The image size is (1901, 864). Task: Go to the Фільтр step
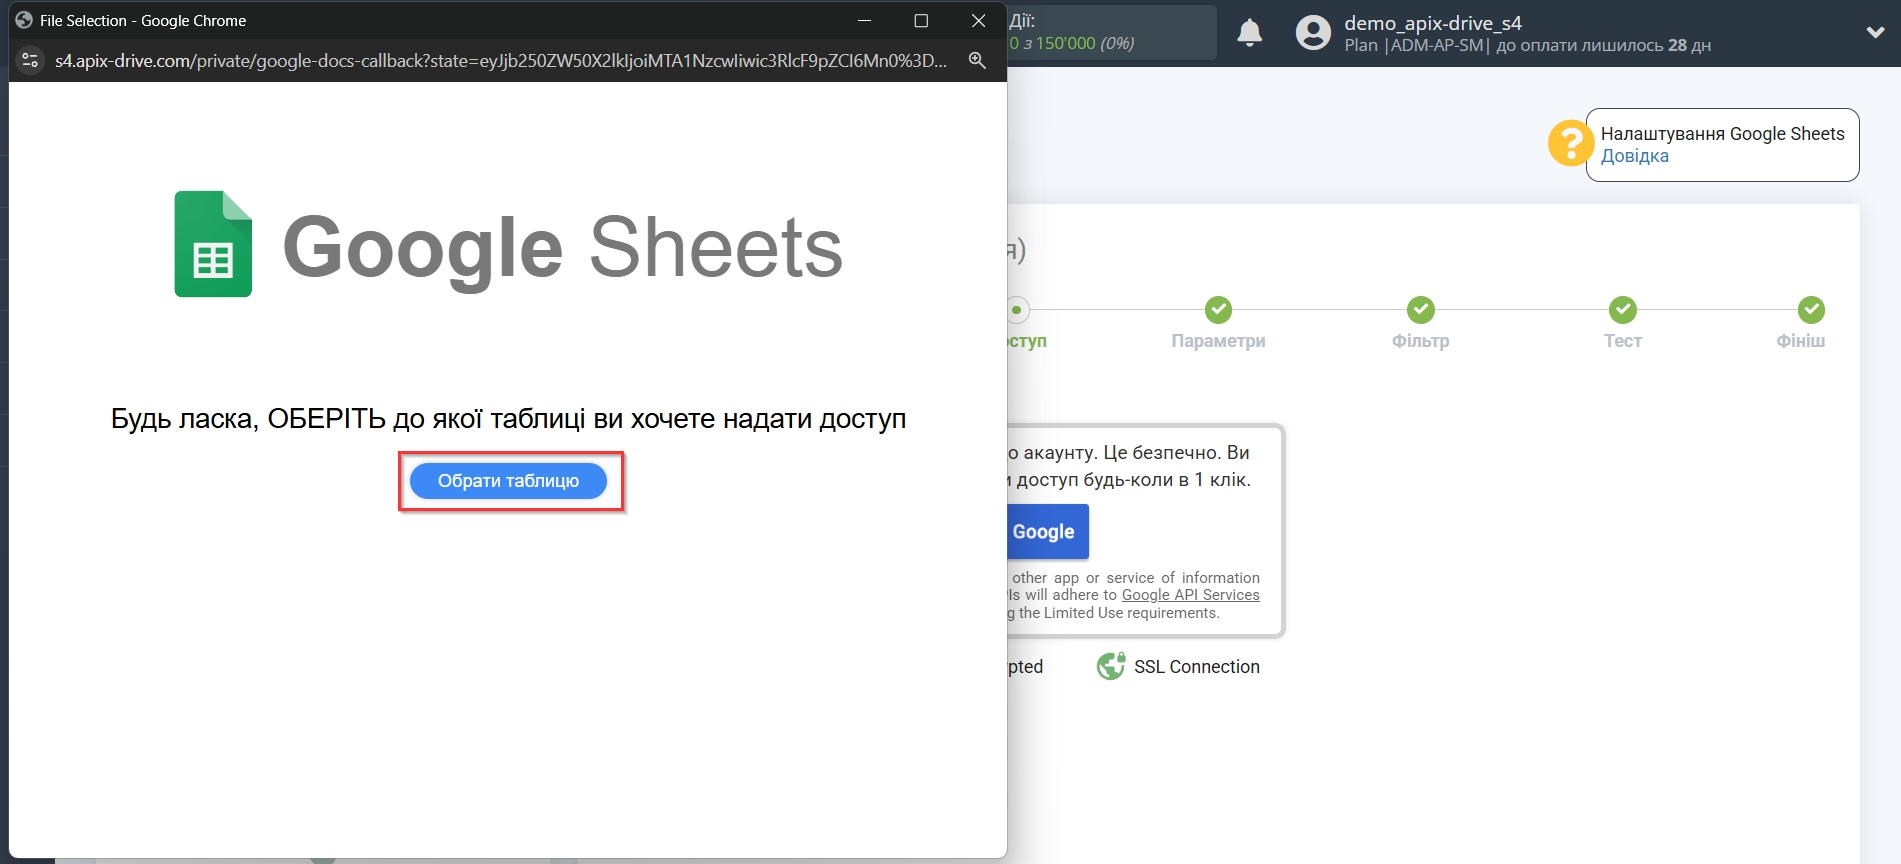click(1420, 341)
